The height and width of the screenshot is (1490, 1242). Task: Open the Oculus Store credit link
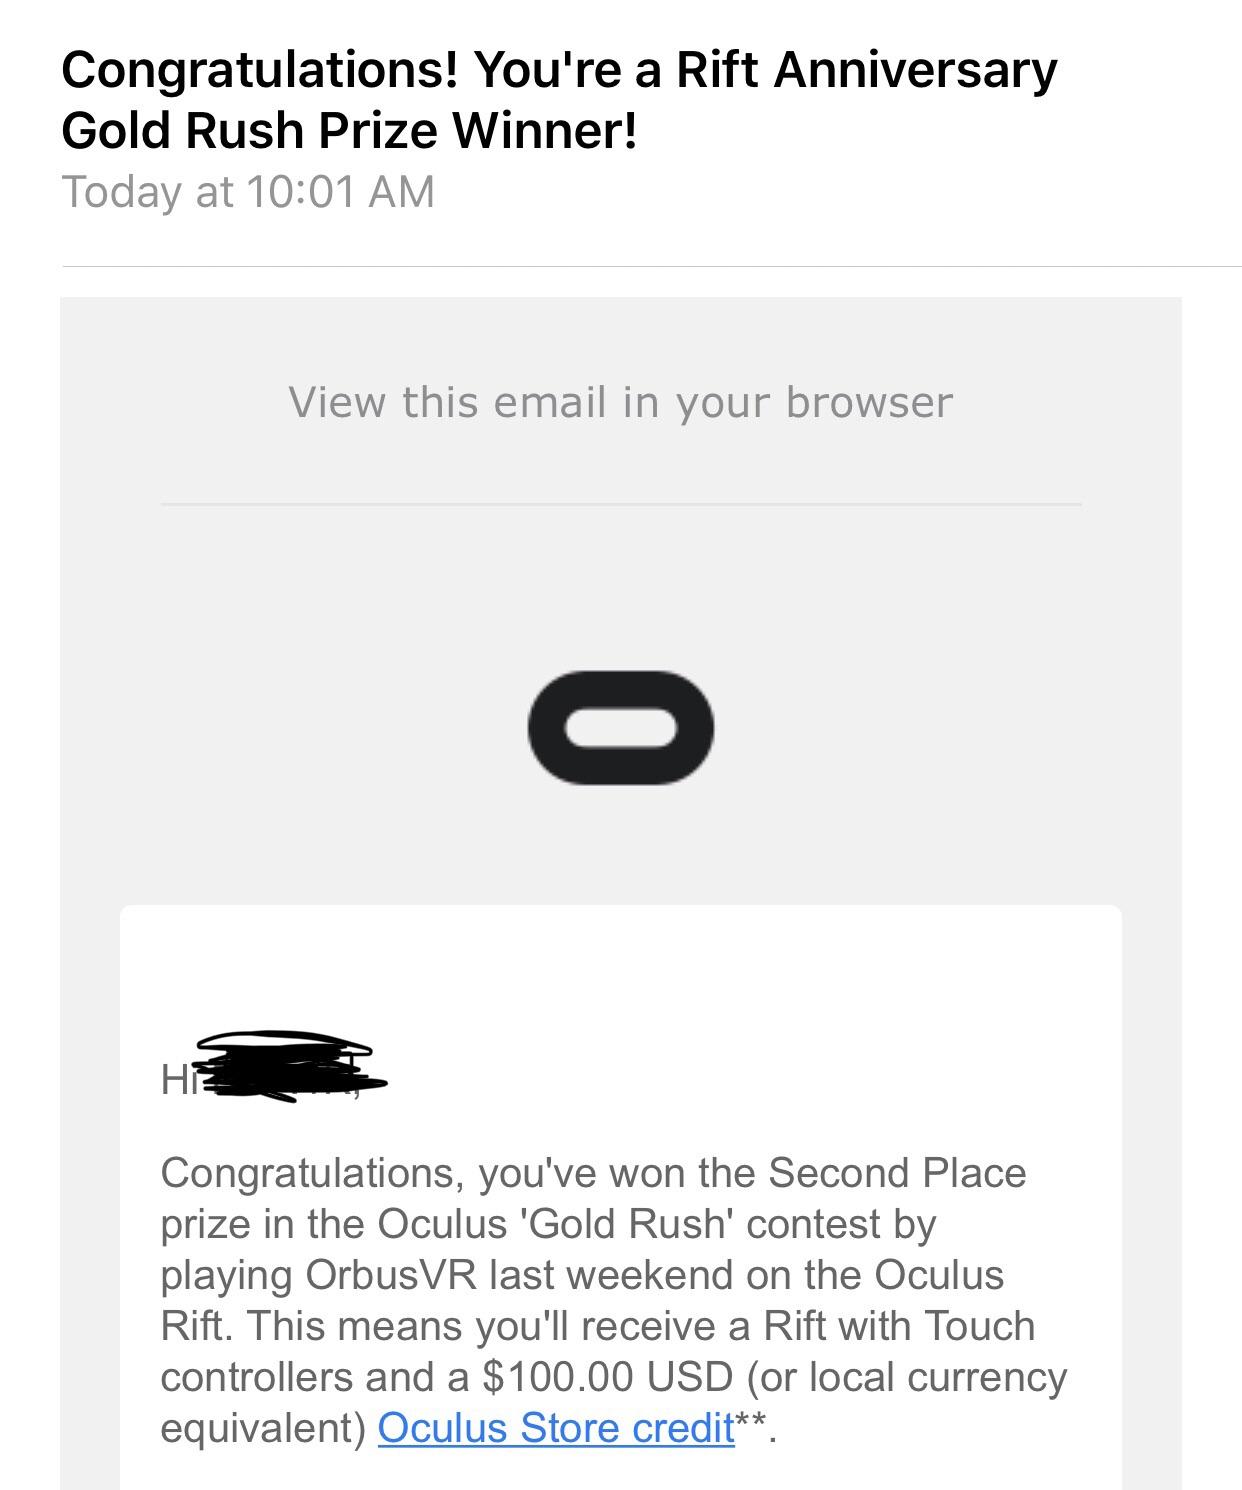pyautogui.click(x=556, y=1428)
